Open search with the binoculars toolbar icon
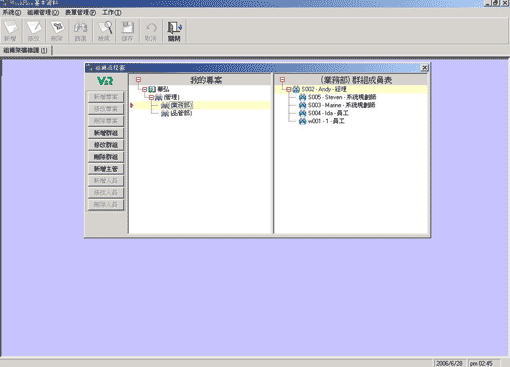 (x=80, y=31)
